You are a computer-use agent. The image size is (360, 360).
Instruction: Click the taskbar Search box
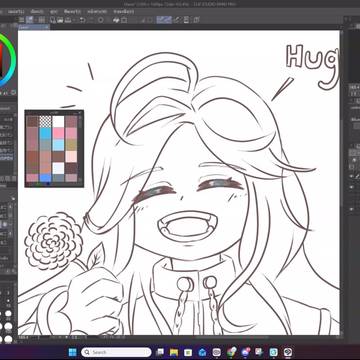click(116, 352)
